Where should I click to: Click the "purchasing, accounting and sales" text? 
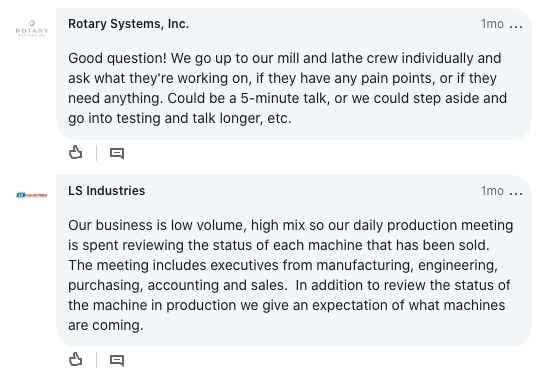[x=177, y=286]
